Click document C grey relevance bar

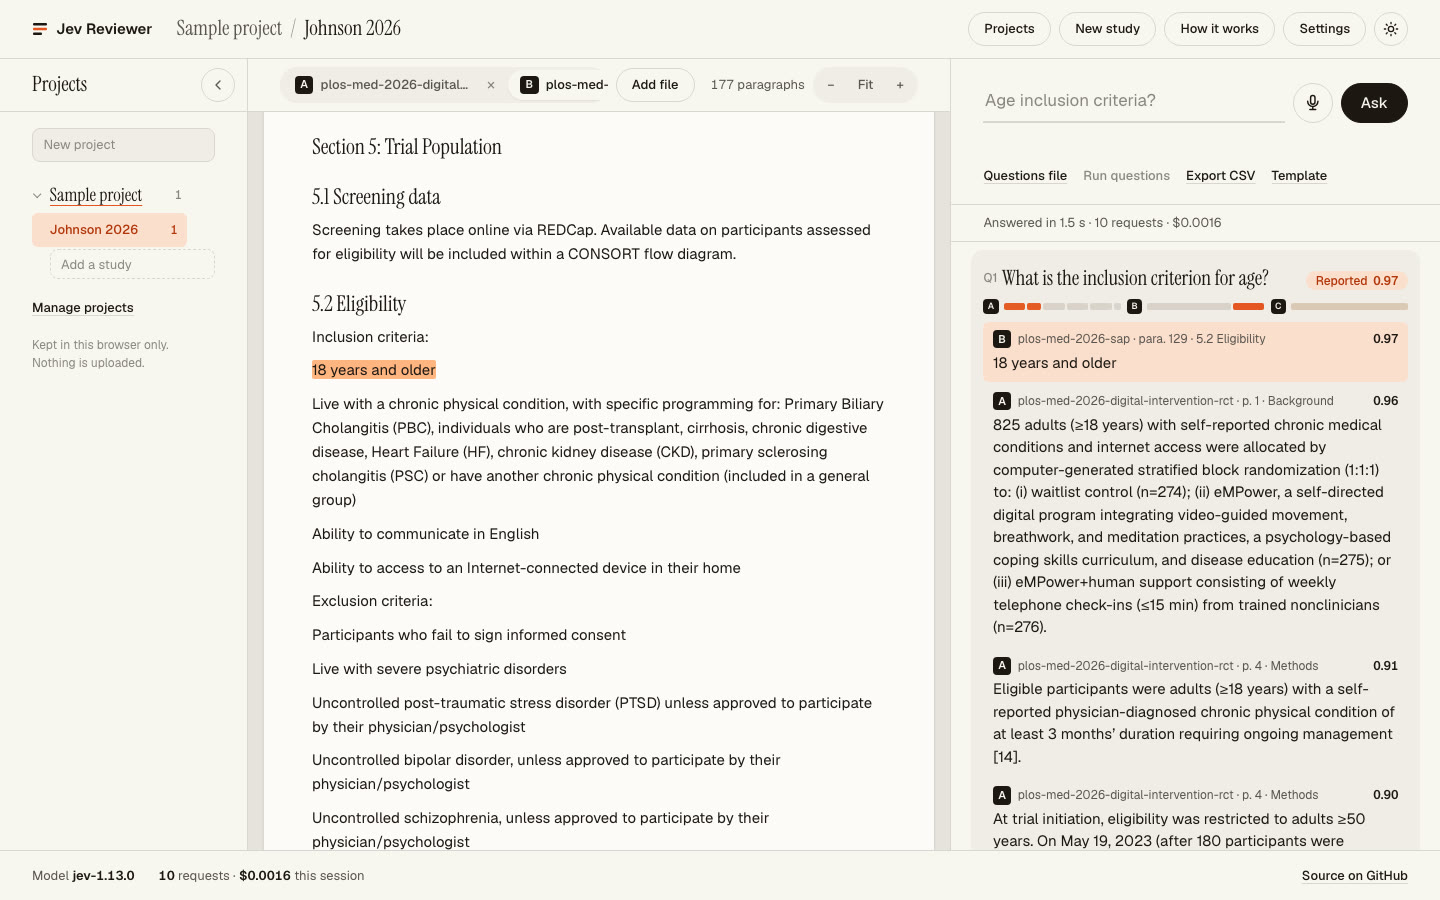click(1349, 306)
